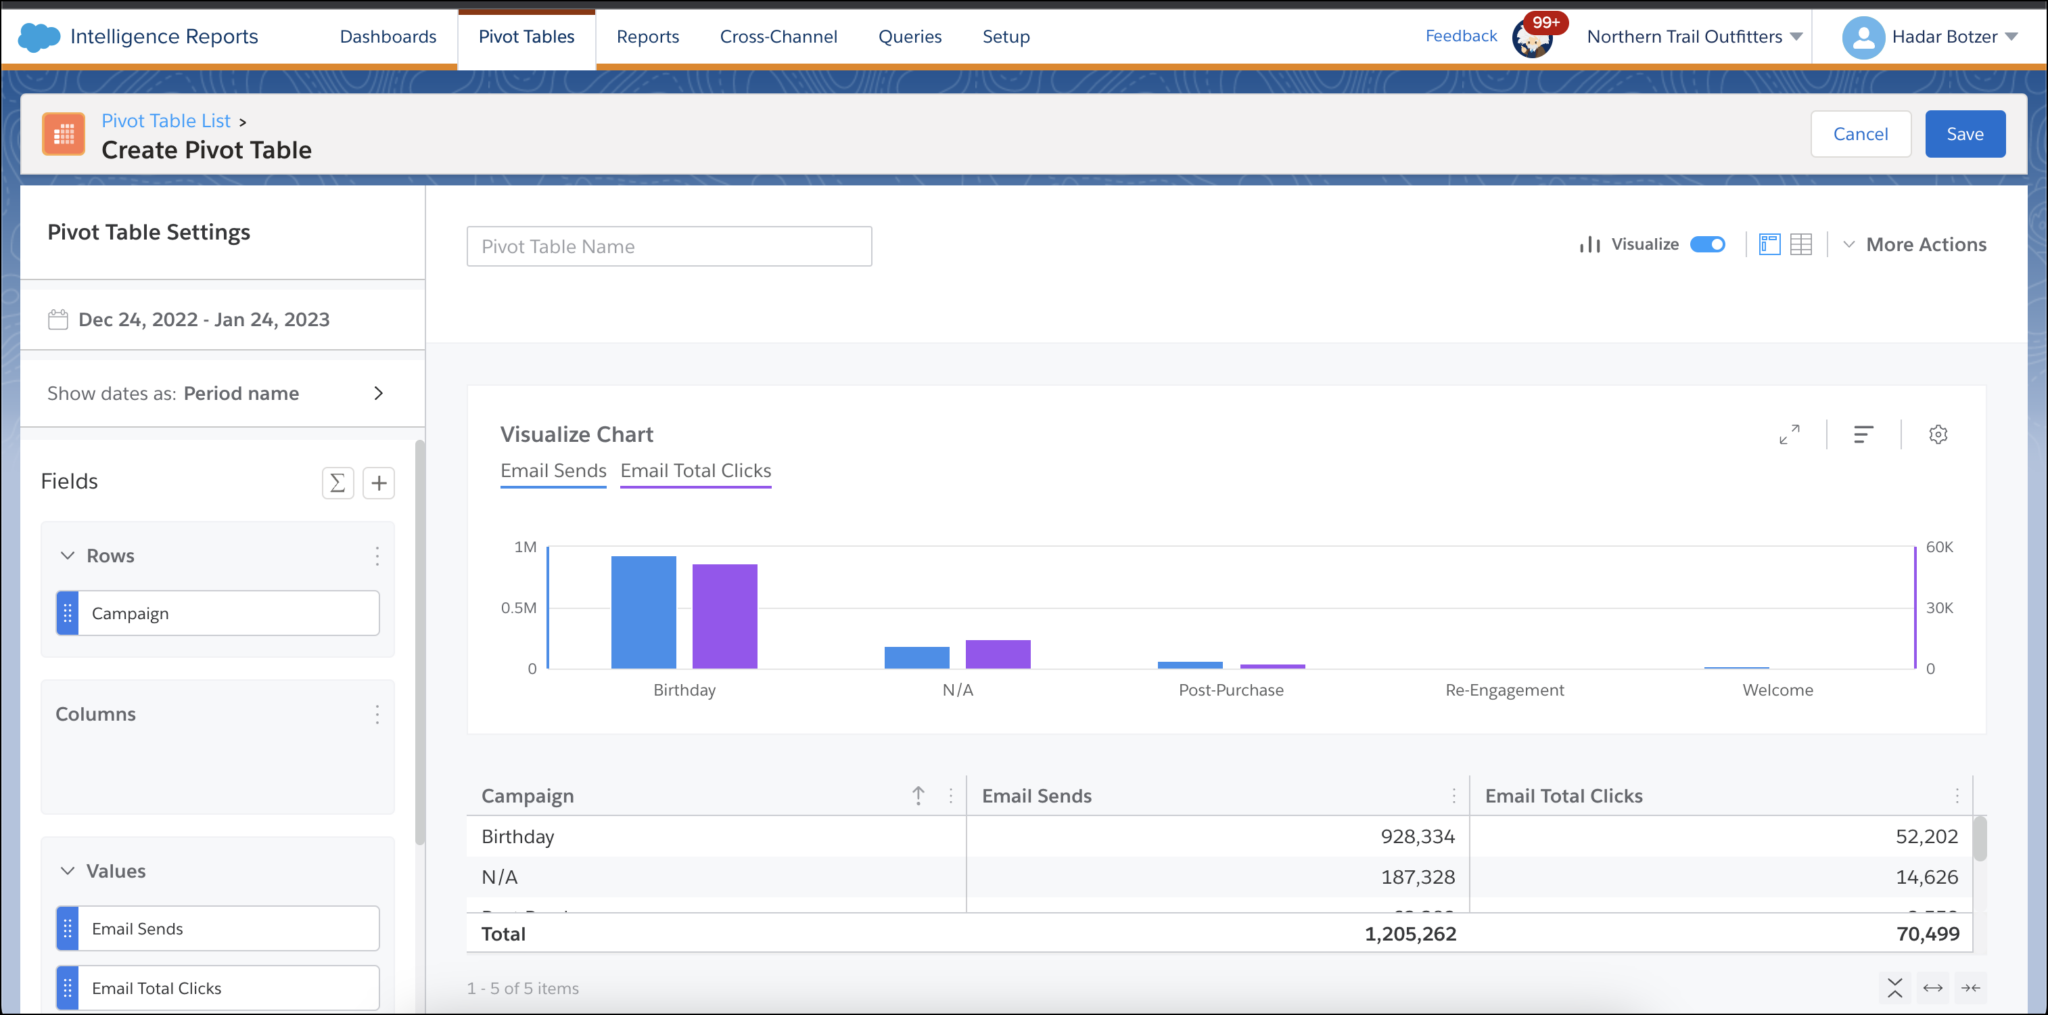
Task: Open the calendar icon beside the date range
Action: coord(57,319)
